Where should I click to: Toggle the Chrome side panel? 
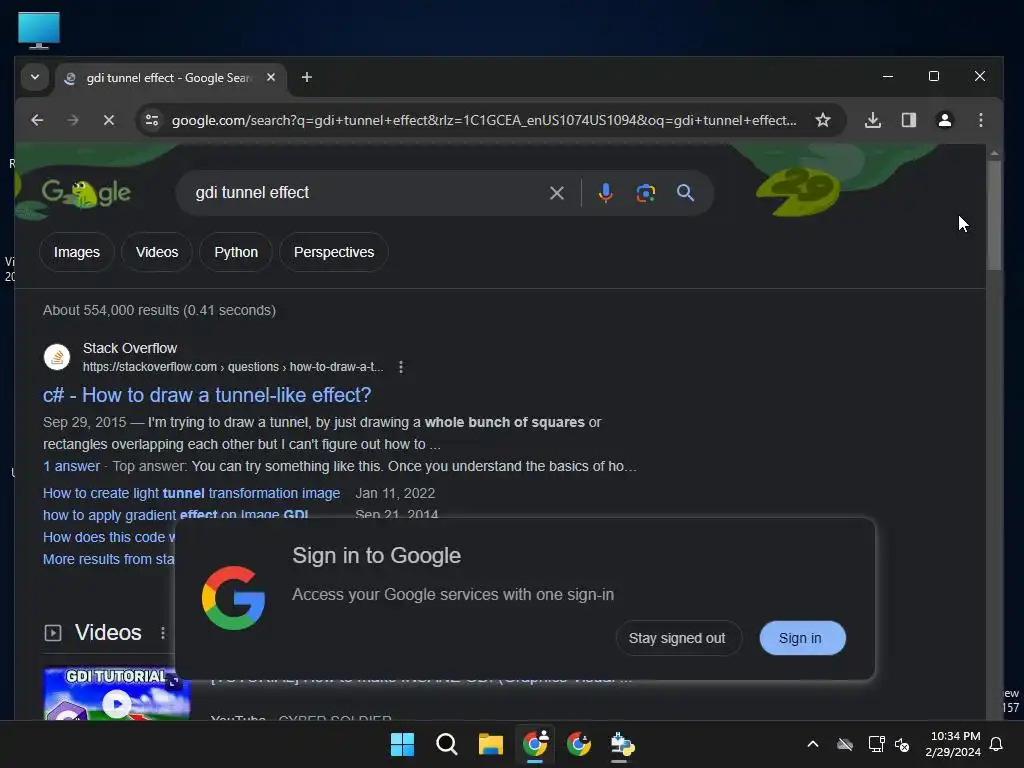coord(909,120)
